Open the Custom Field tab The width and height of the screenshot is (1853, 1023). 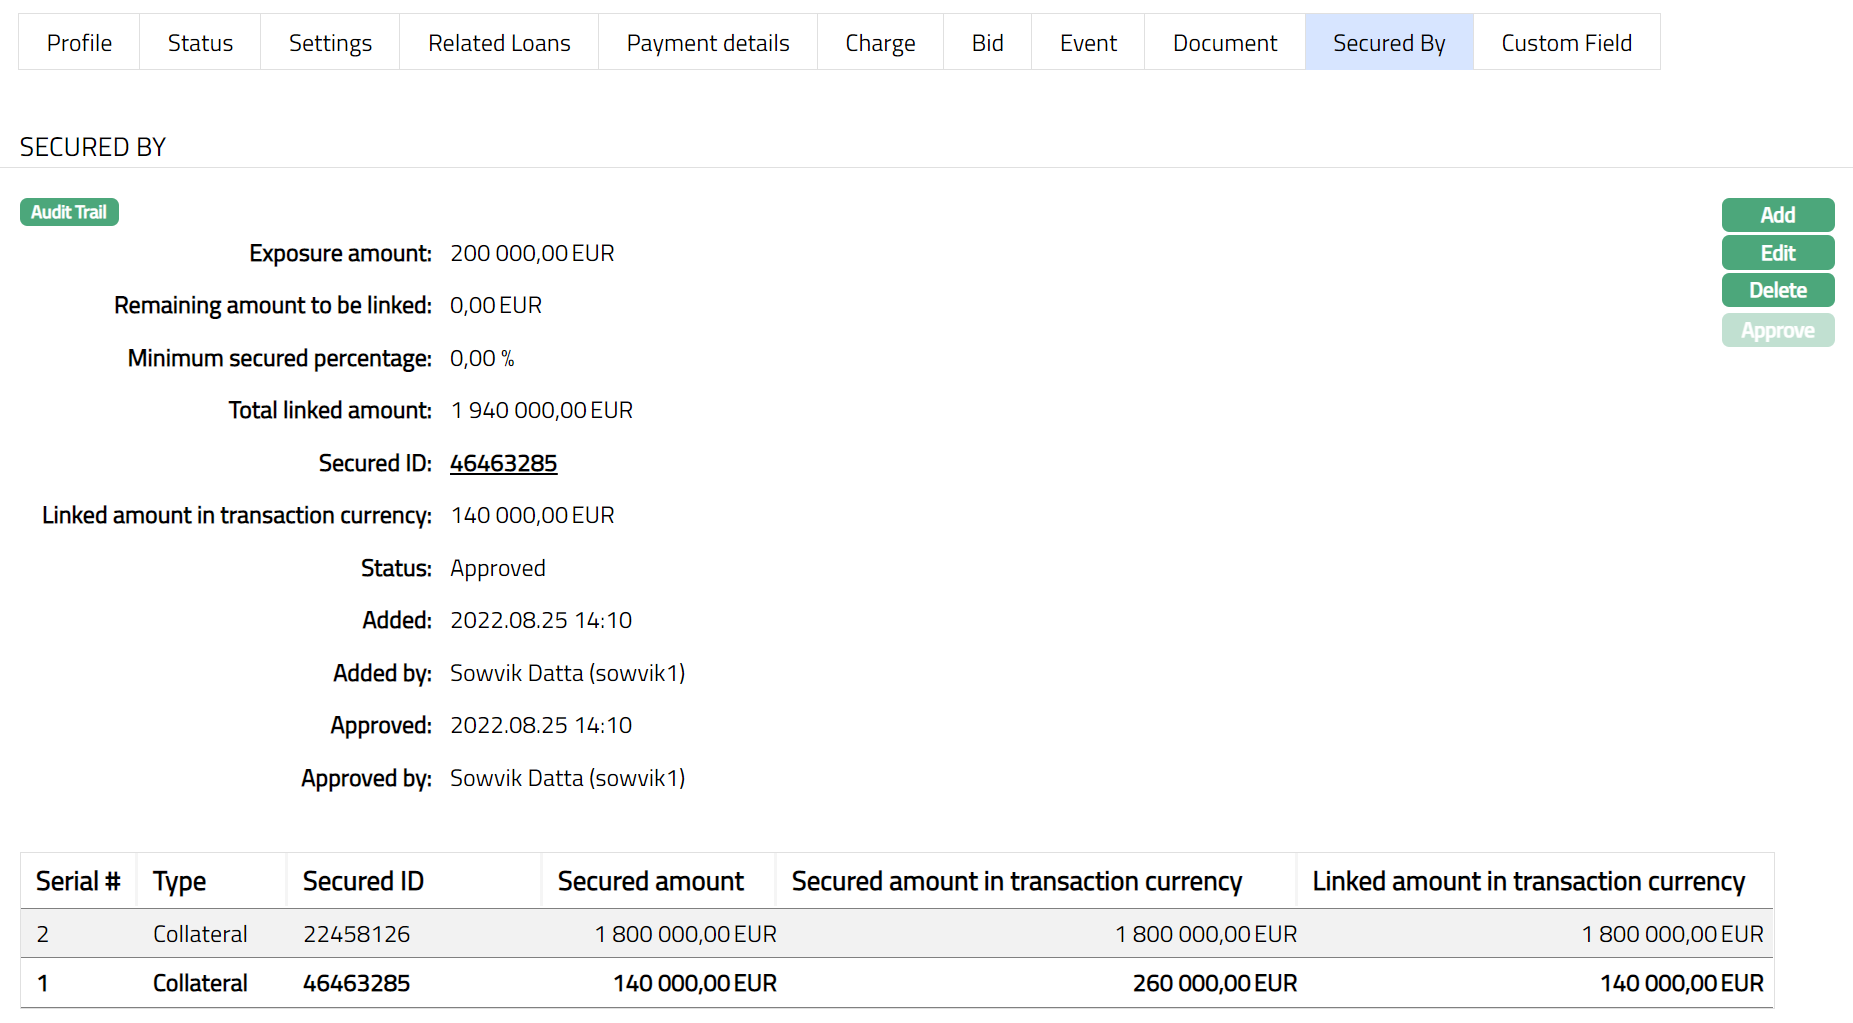[1566, 43]
